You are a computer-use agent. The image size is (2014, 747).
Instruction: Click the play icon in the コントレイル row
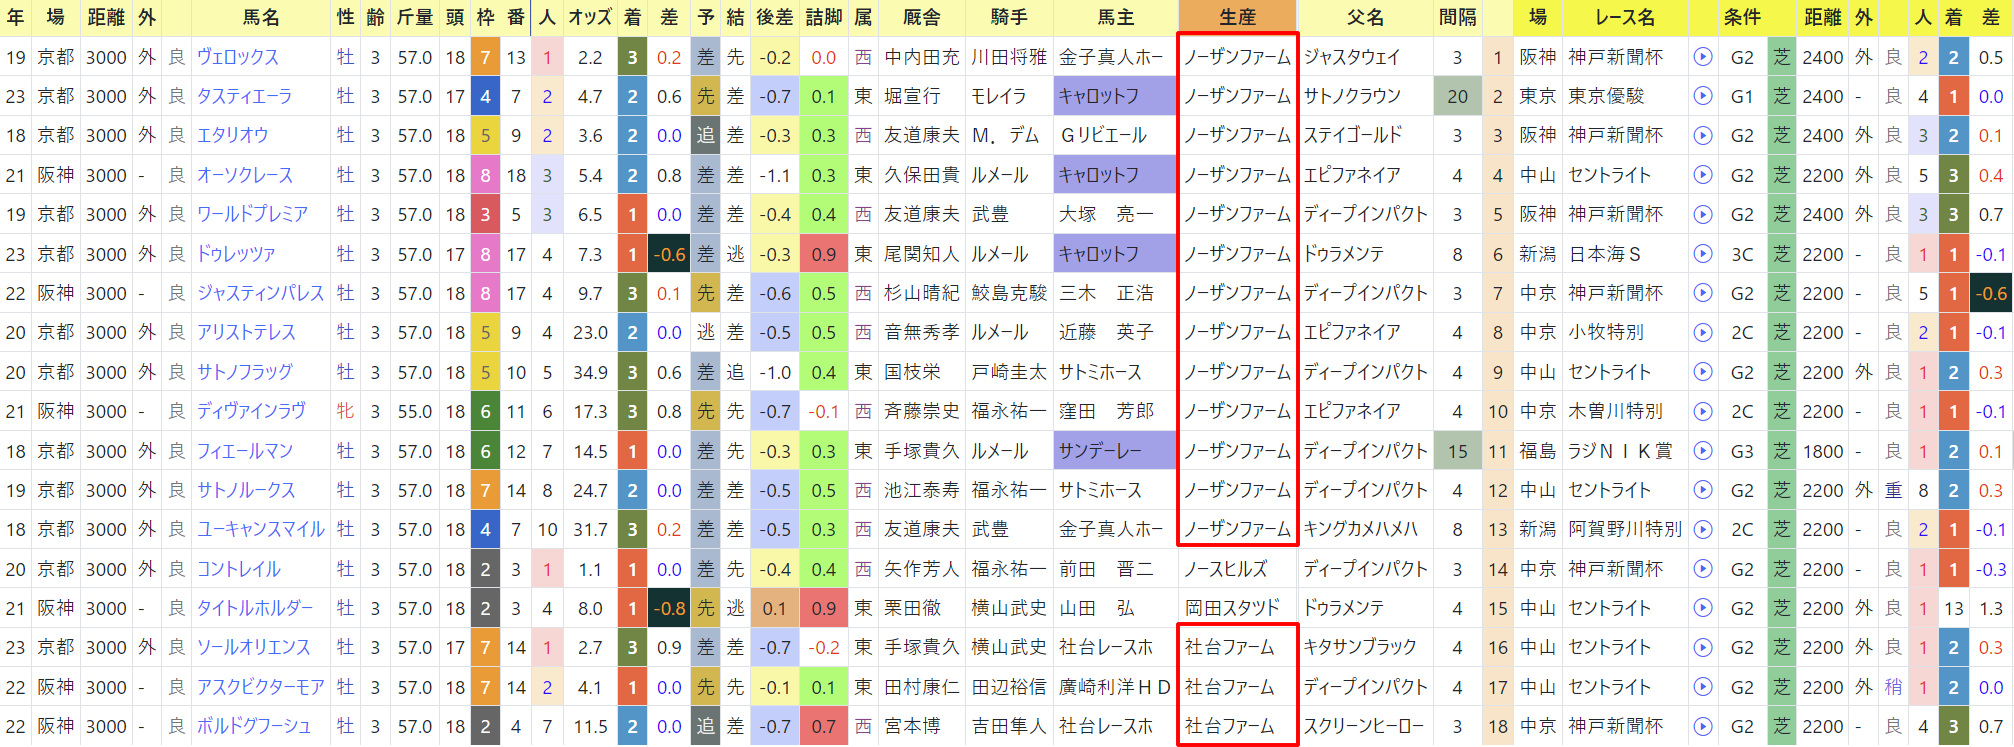tap(1702, 569)
